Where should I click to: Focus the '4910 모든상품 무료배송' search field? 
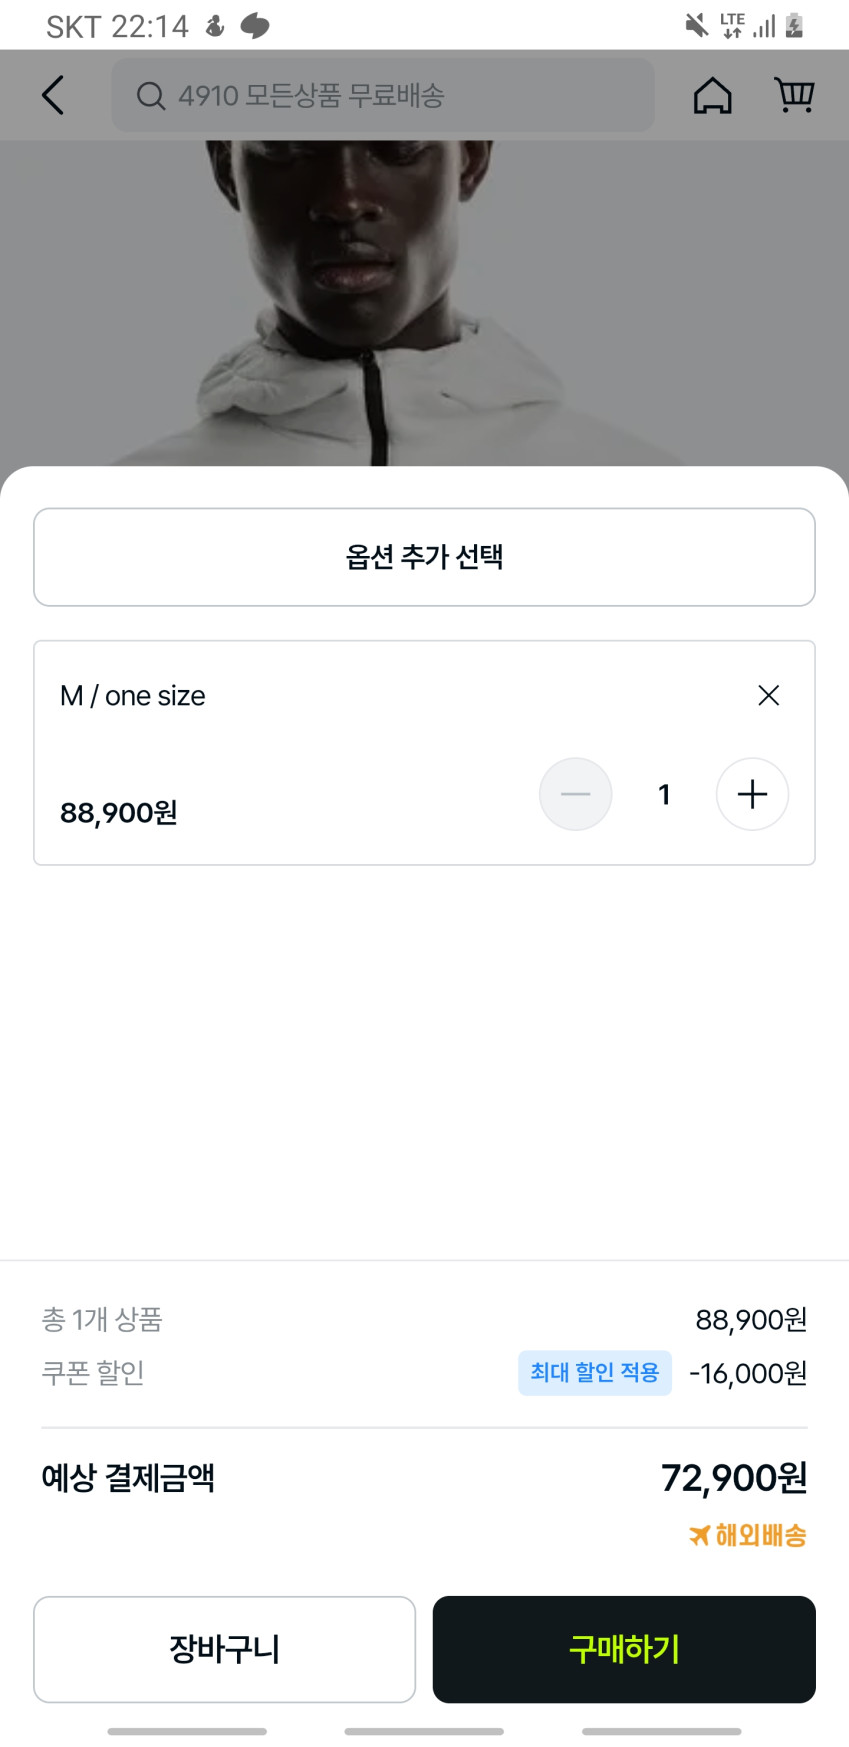pyautogui.click(x=400, y=96)
